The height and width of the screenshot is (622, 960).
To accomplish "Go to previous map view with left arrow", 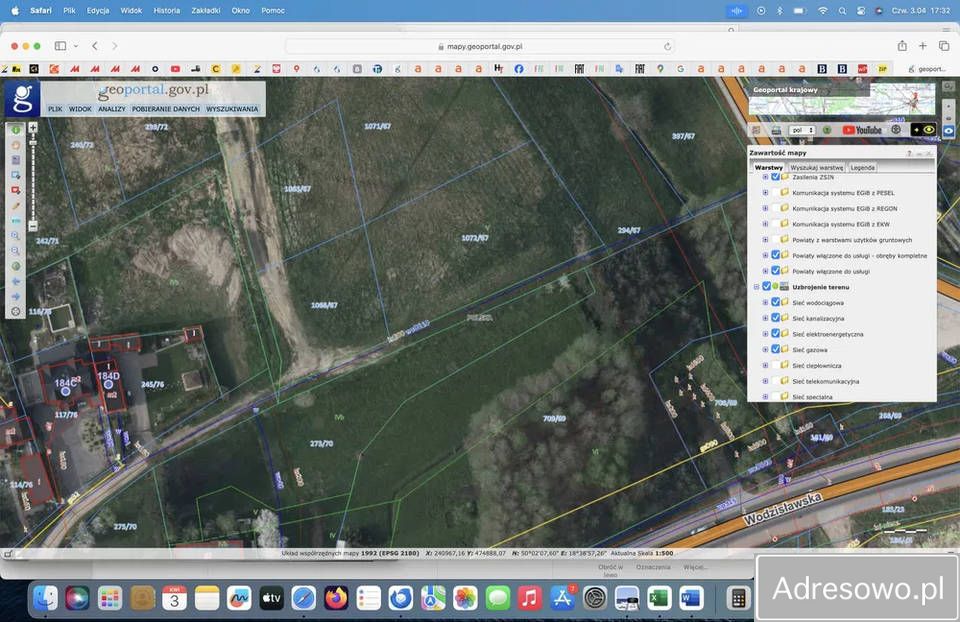I will tap(16, 281).
